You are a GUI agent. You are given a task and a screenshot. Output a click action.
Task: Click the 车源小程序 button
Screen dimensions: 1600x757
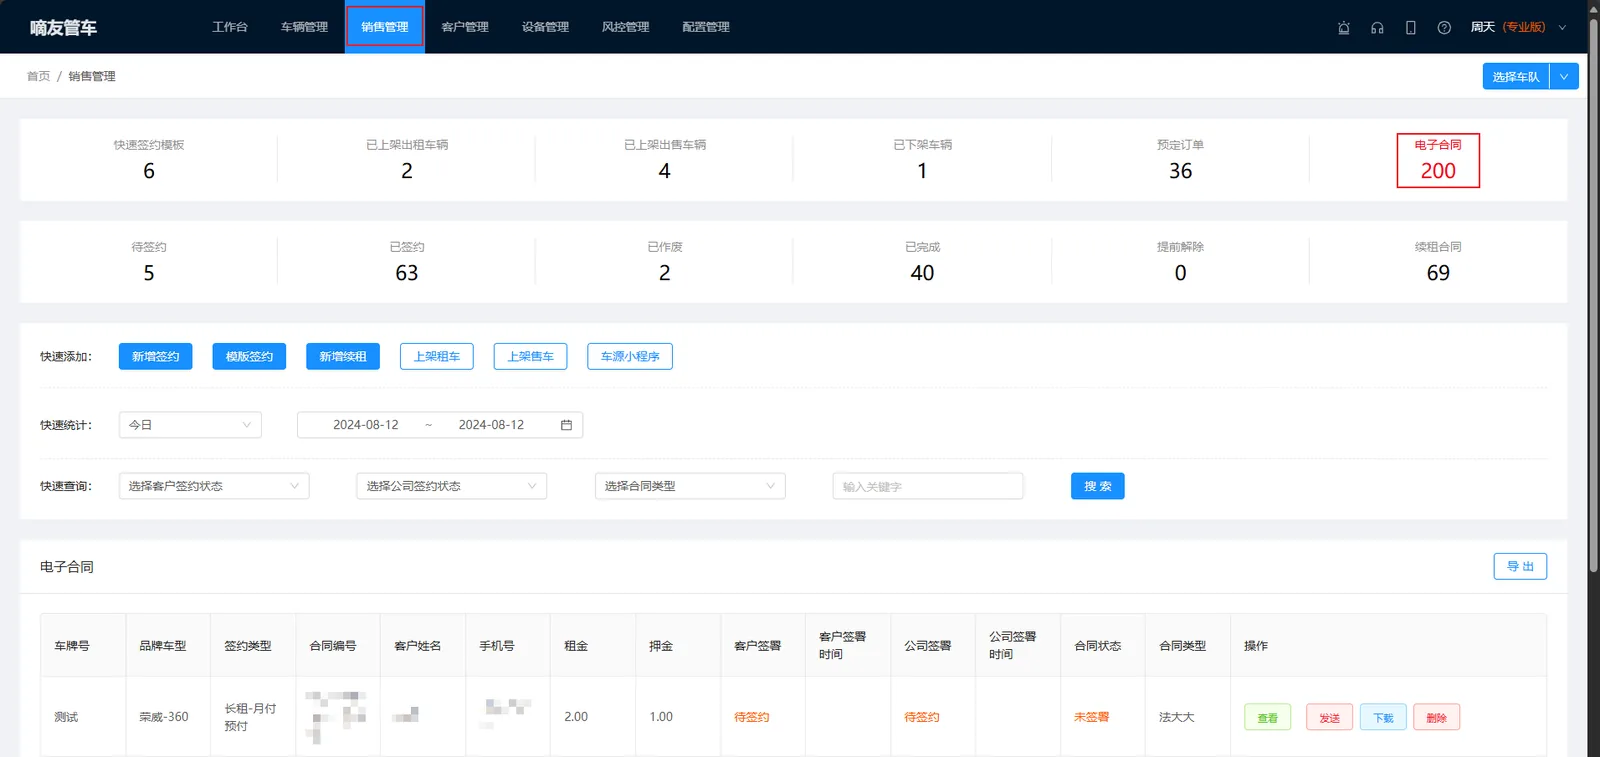(630, 356)
